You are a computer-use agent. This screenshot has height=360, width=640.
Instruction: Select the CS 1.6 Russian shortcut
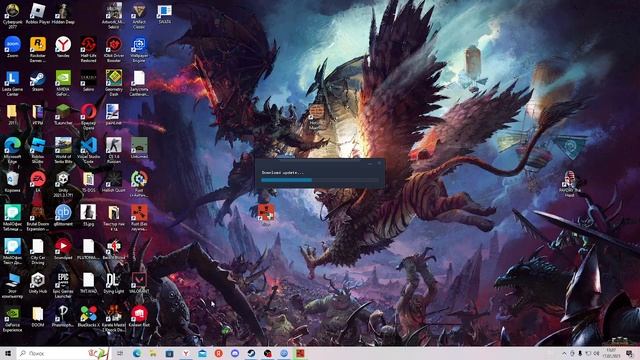(114, 150)
